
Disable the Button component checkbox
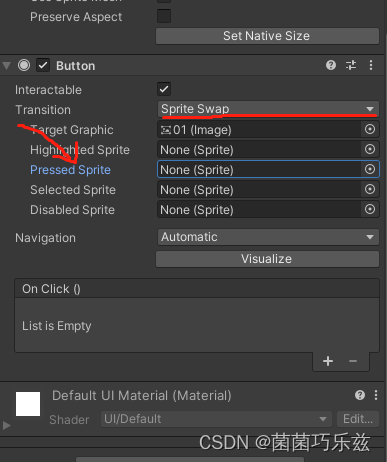click(x=43, y=65)
